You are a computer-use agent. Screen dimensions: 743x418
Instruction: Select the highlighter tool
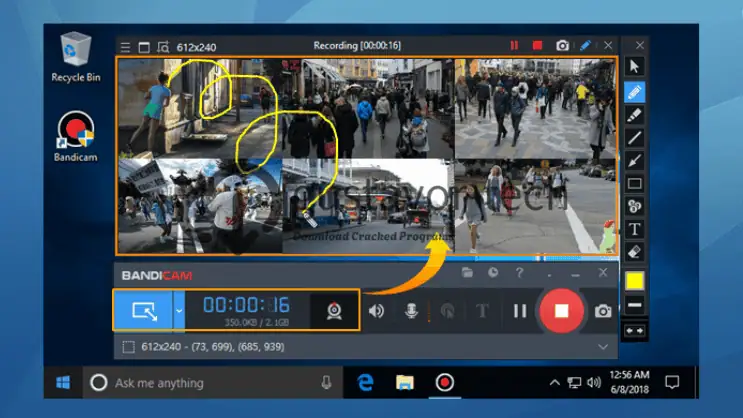634,115
